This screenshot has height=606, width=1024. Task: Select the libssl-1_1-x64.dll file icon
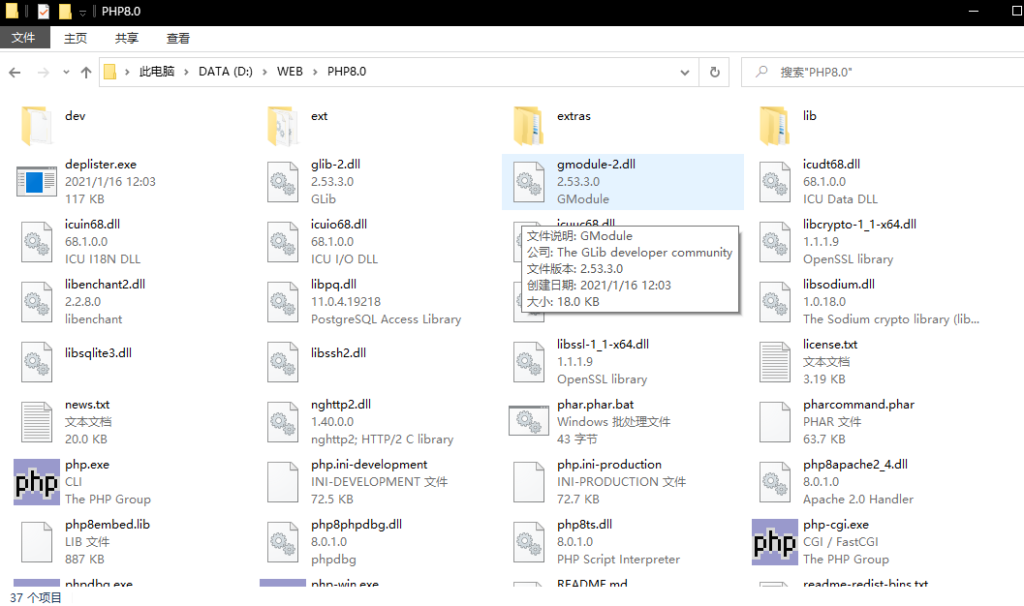529,362
